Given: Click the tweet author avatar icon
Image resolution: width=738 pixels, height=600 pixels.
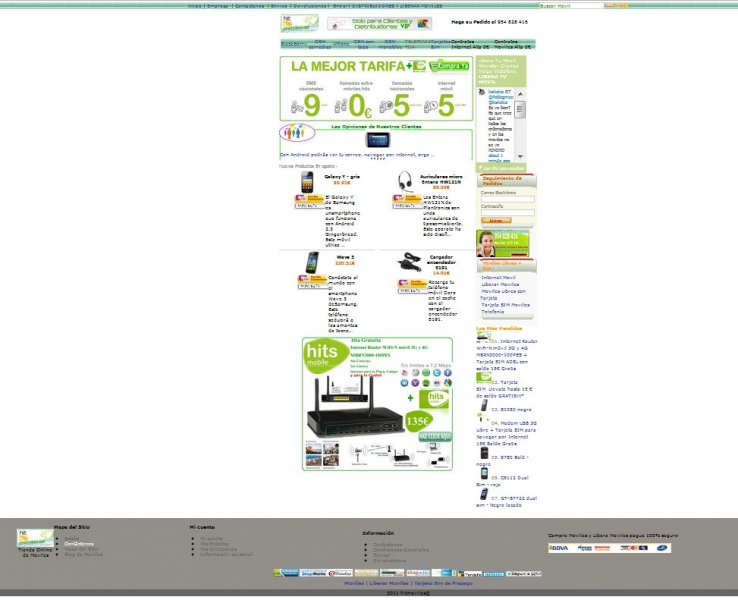Looking at the screenshot, I should [481, 92].
